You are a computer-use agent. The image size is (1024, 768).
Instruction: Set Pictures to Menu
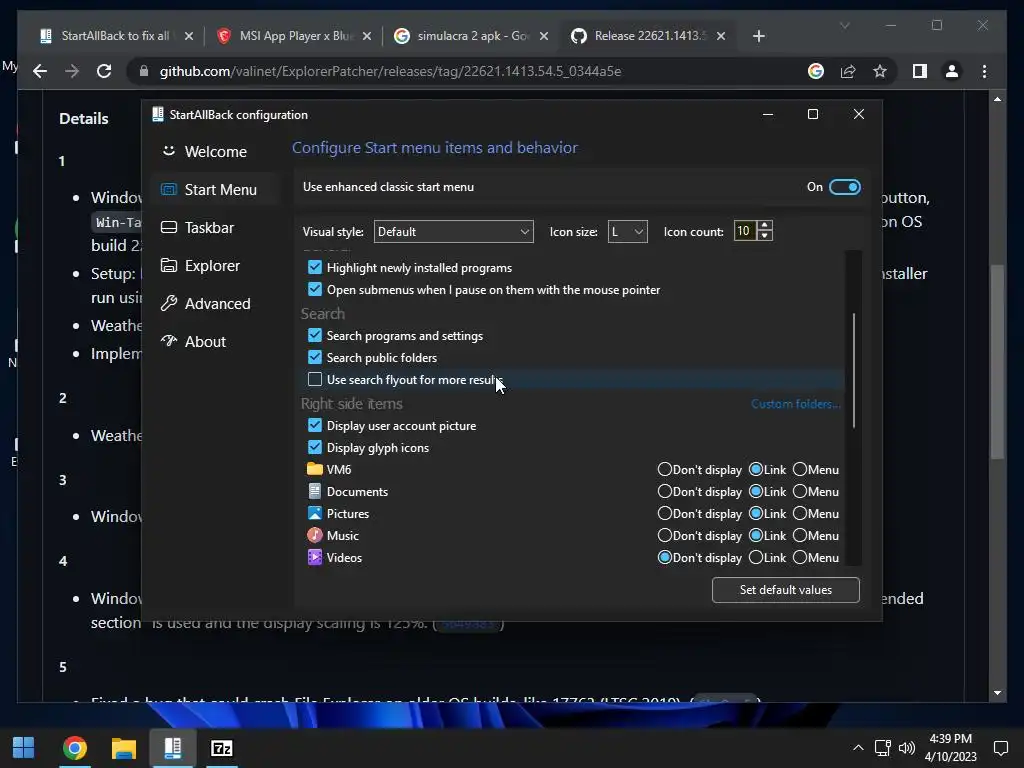(x=800, y=513)
